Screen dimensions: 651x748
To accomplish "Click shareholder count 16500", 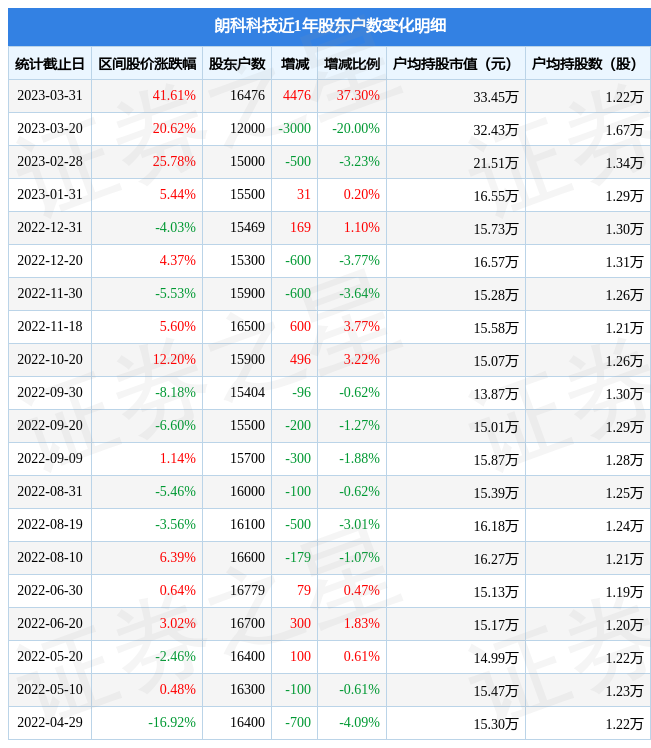I will (248, 326).
